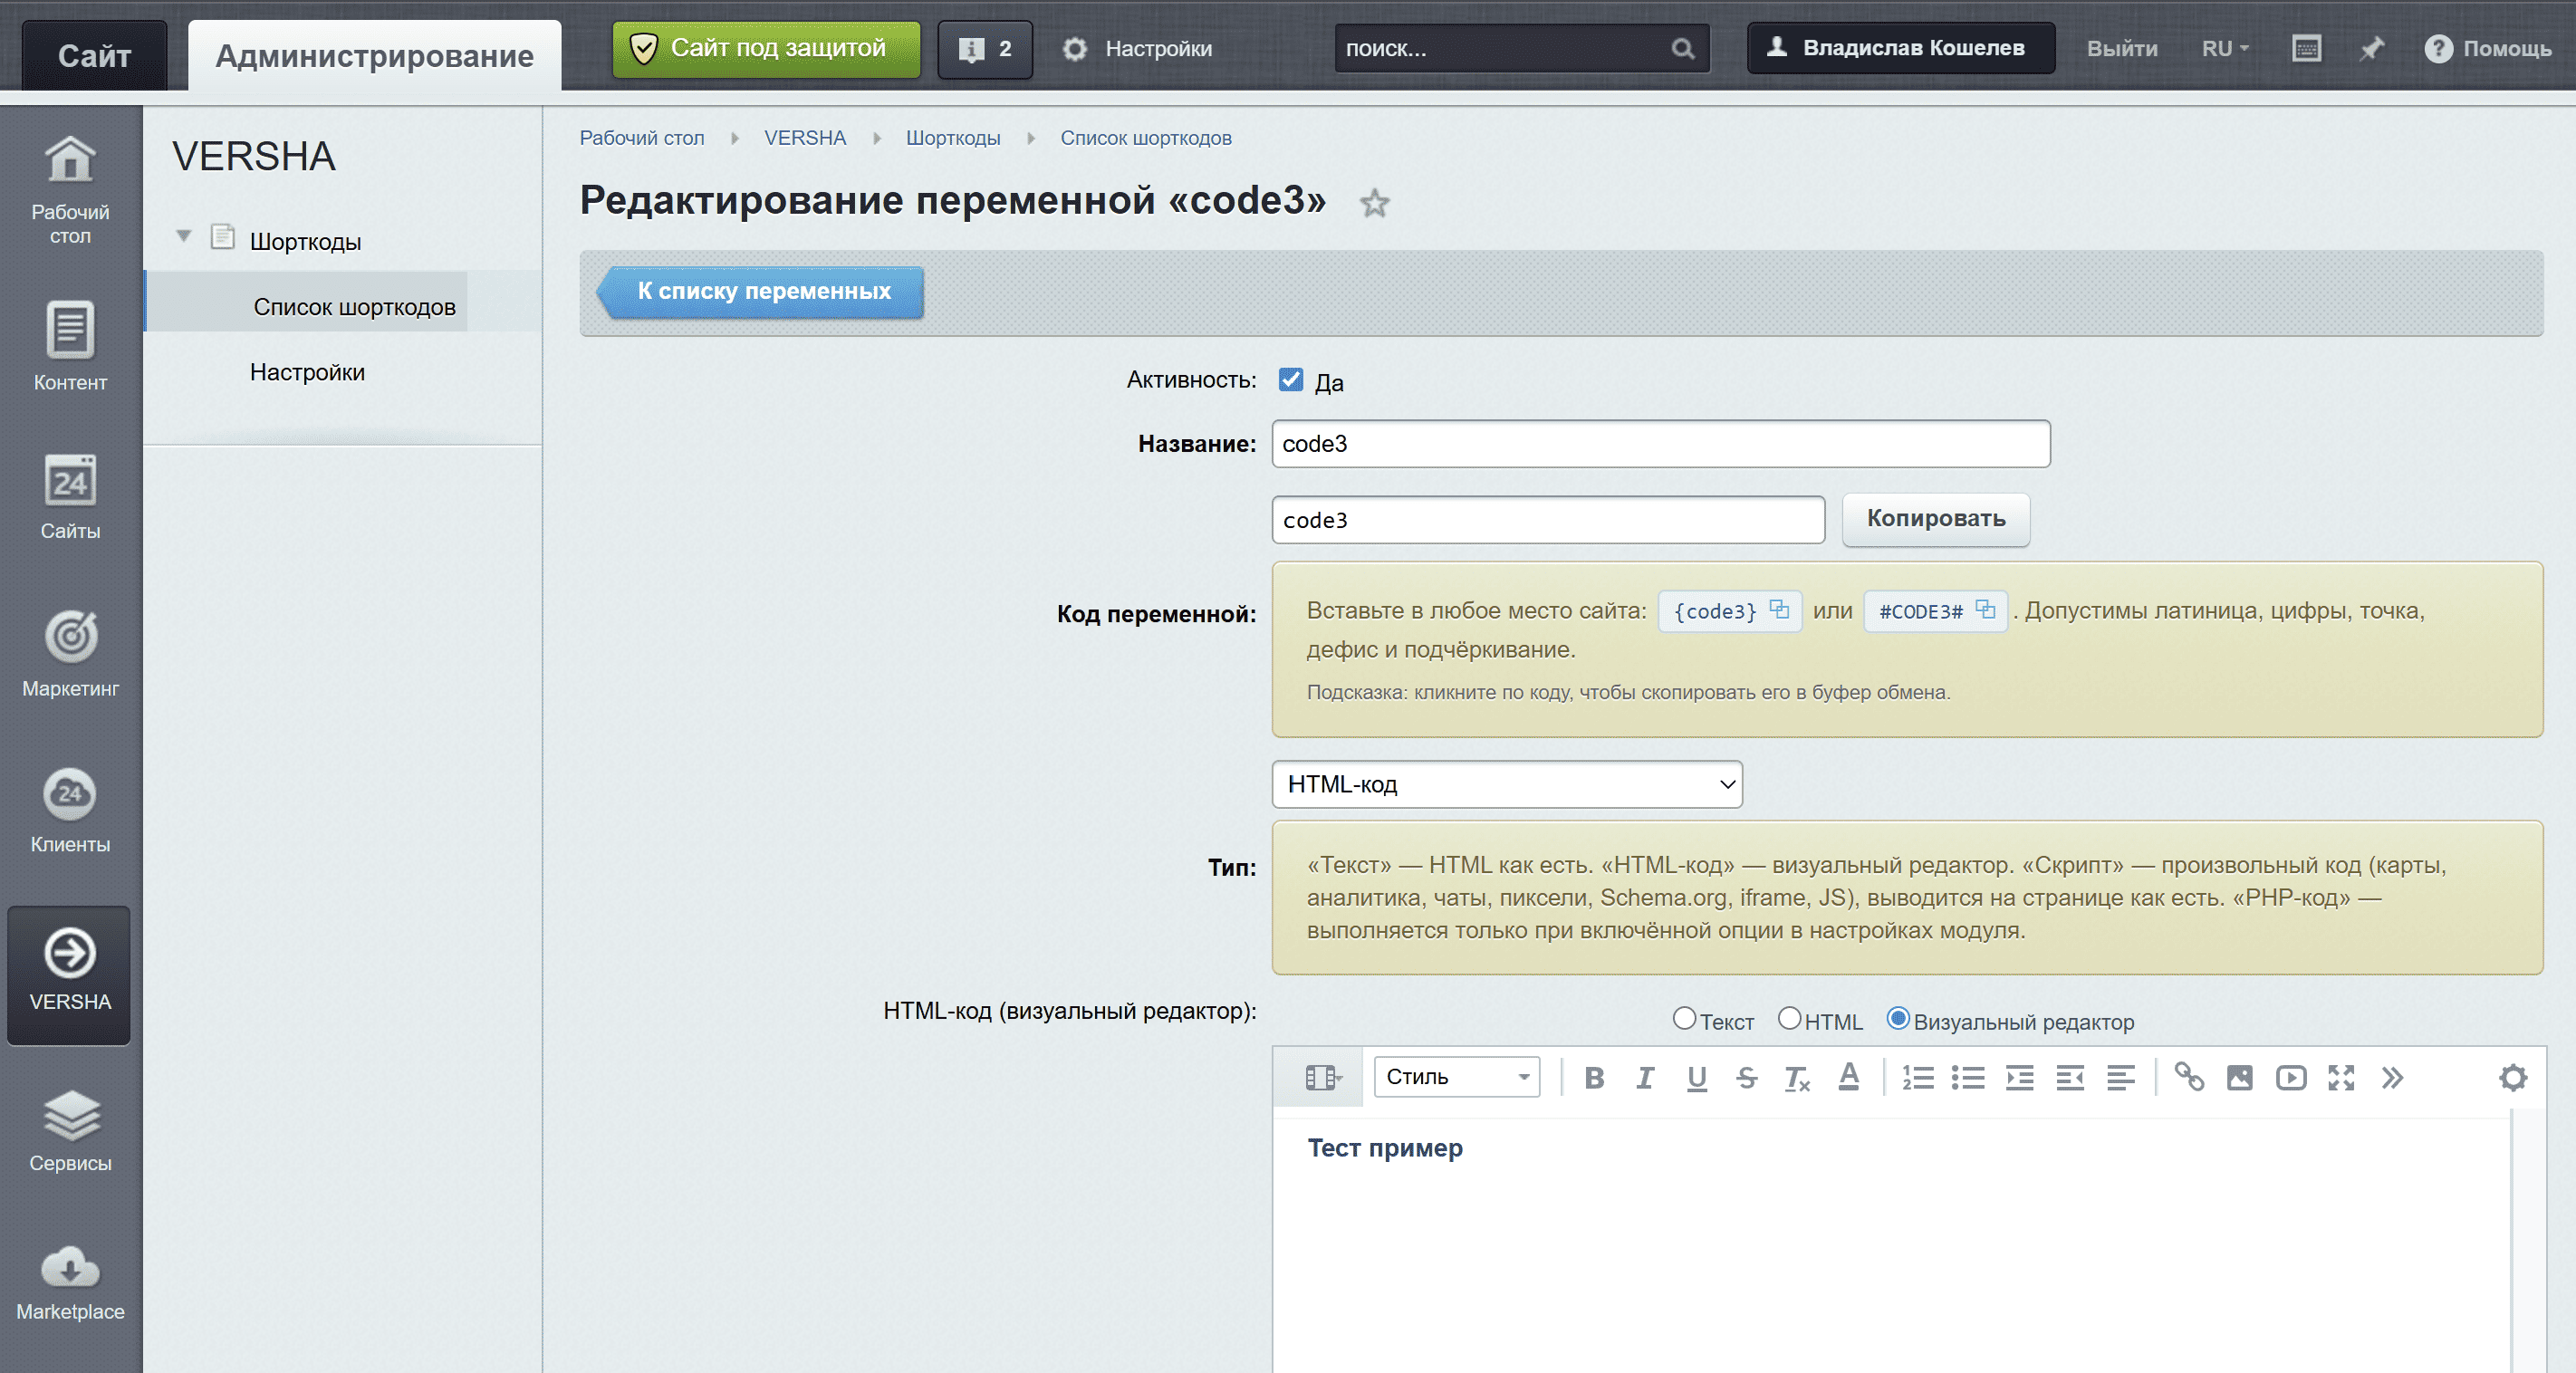This screenshot has width=2576, height=1373.
Task: Collapse the Шорткоды tree node
Action: click(184, 237)
